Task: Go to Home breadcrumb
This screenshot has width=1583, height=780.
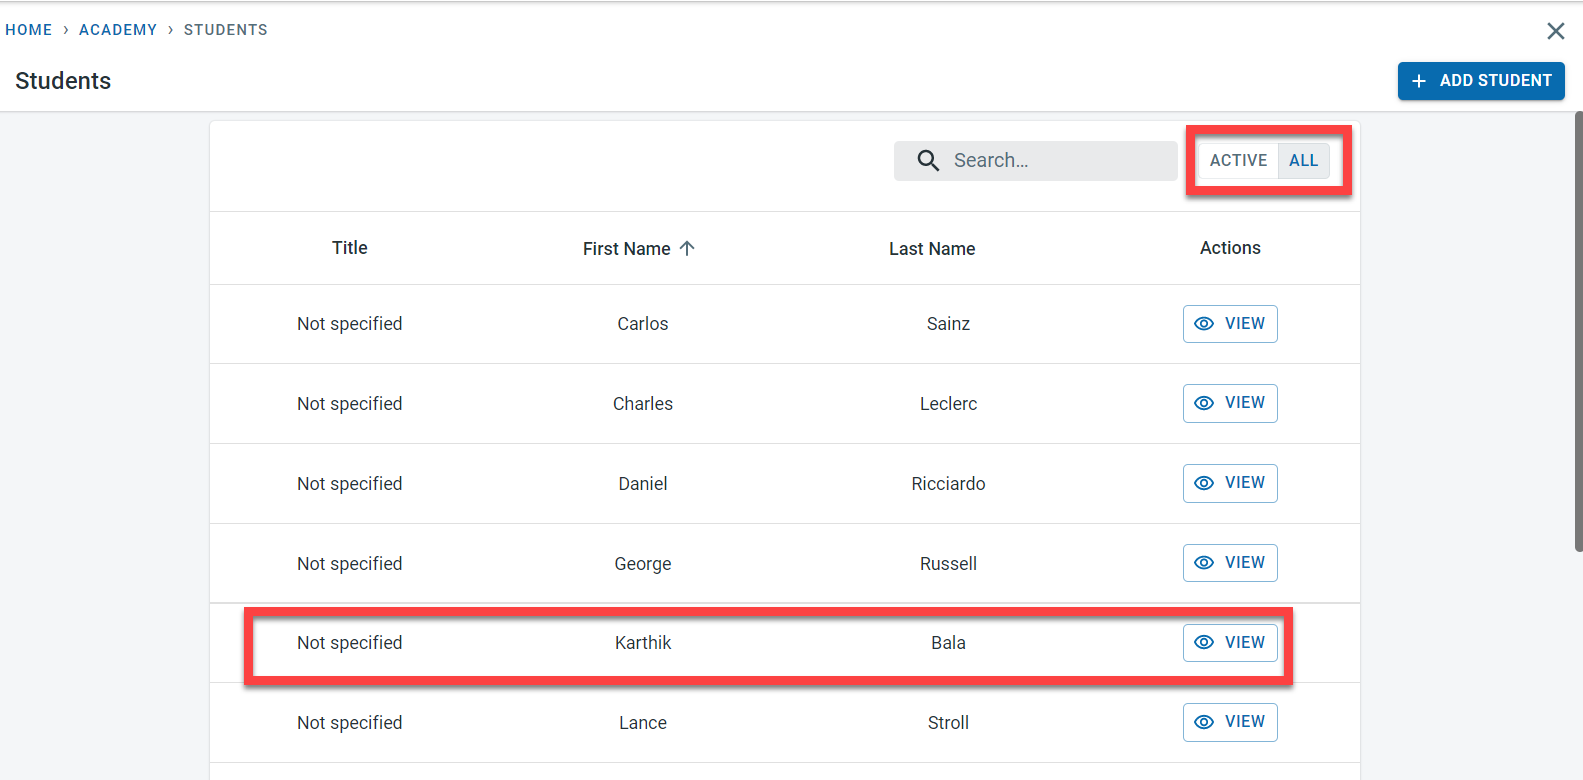Action: (29, 30)
